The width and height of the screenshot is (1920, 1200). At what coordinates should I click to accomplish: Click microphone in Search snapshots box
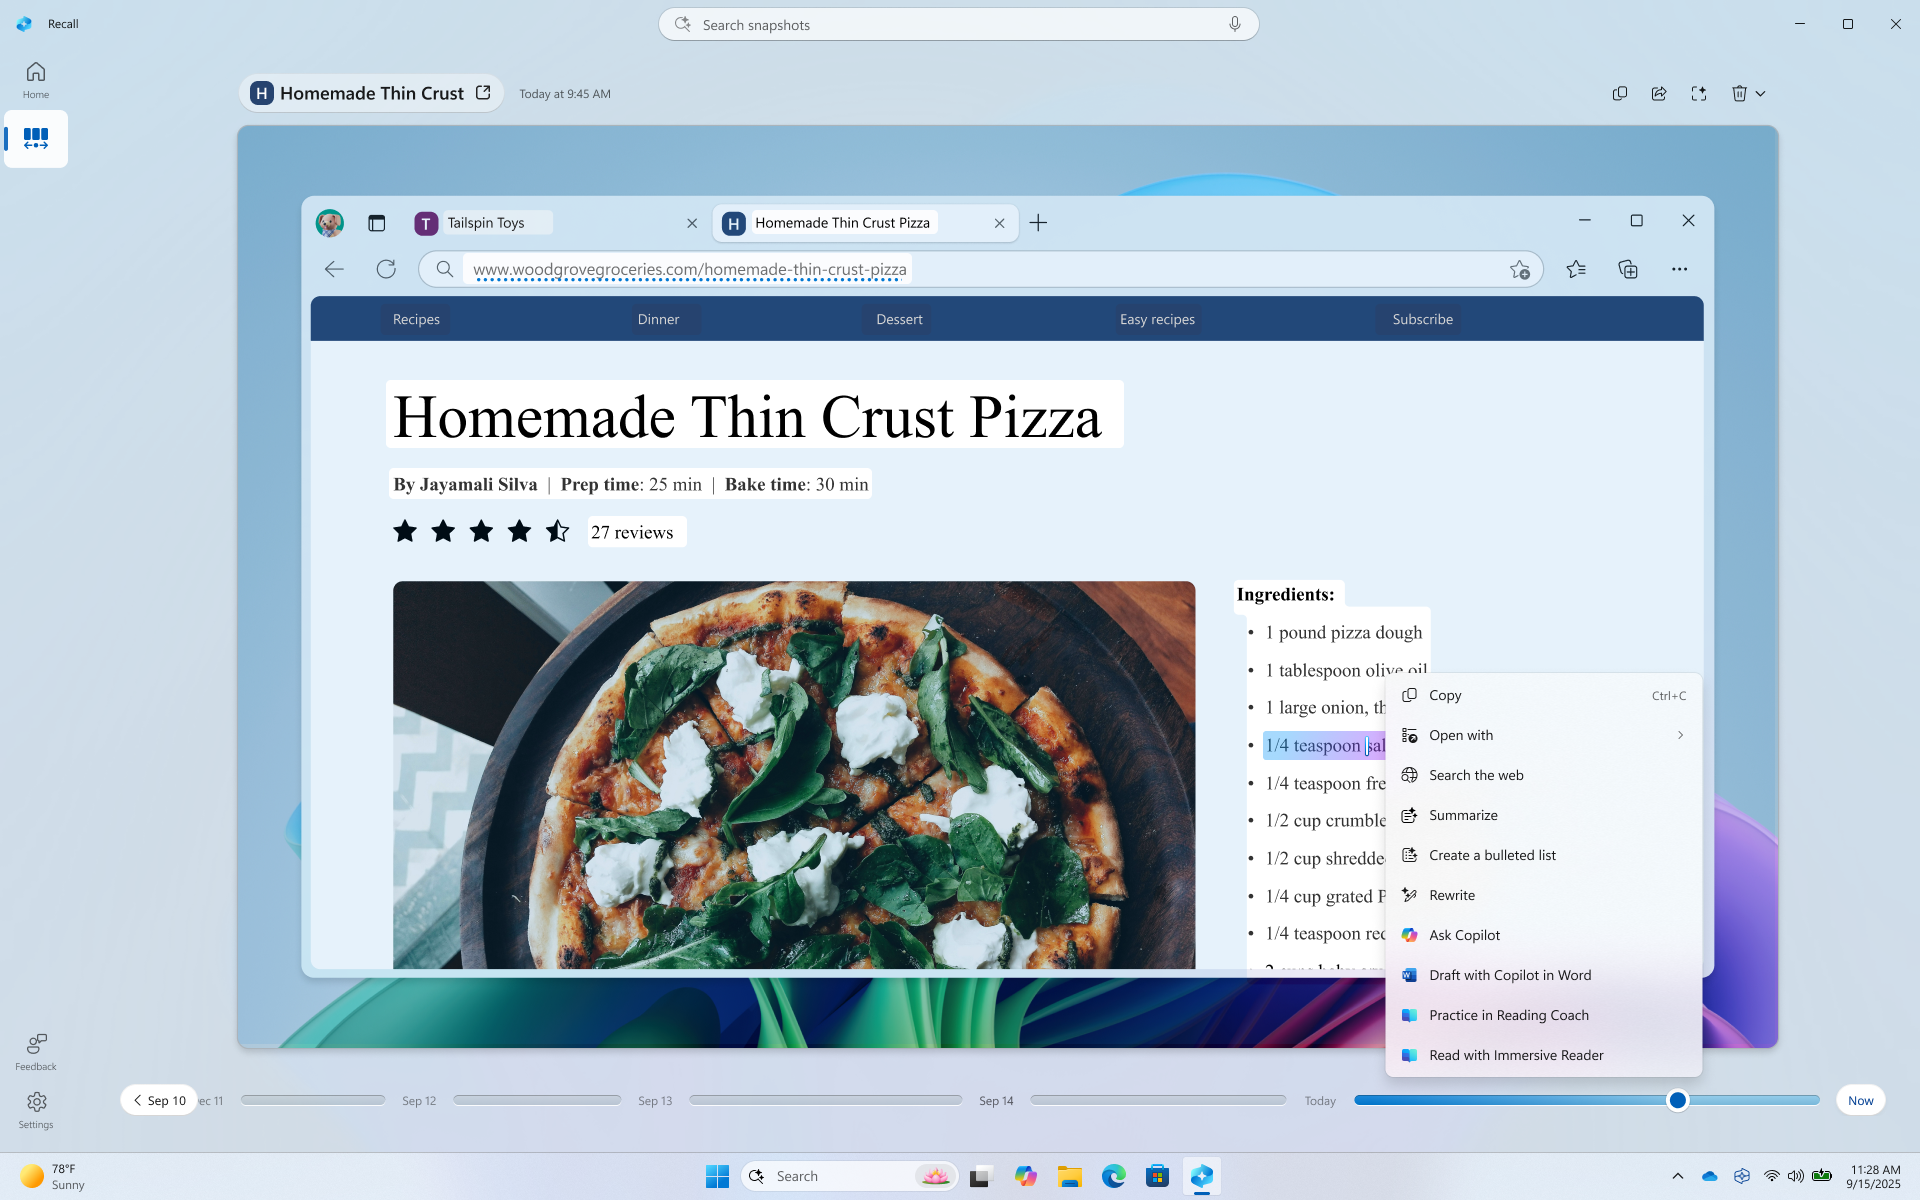[1235, 24]
